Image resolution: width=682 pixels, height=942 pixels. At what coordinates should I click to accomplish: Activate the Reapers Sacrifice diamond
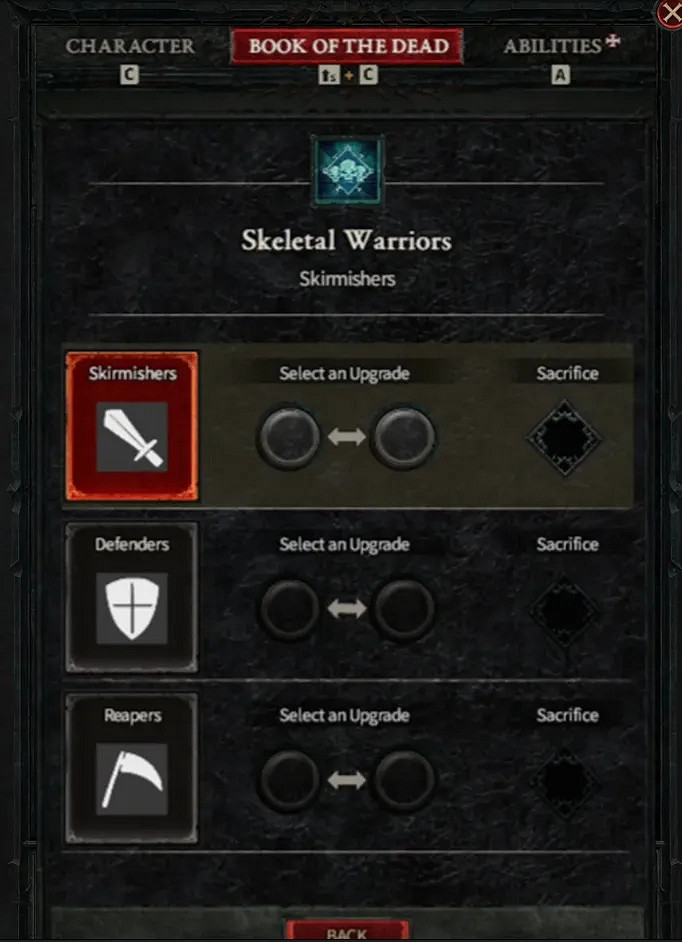[x=565, y=782]
